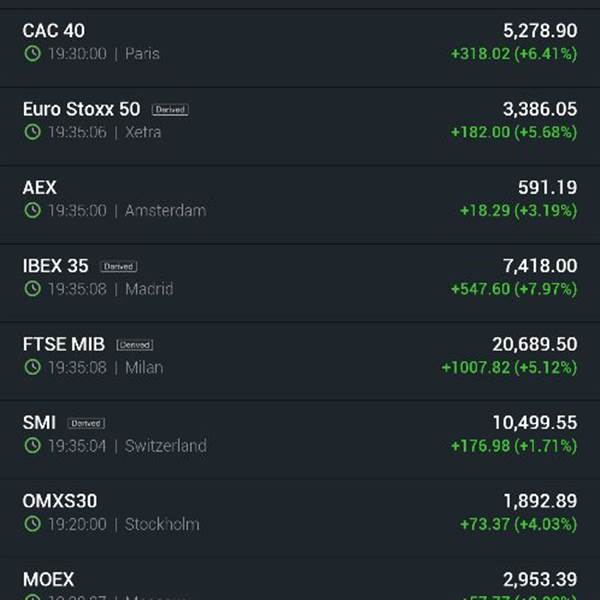Tap the clock icon next to Stockholm
Viewport: 600px width, 600px height.
point(33,524)
